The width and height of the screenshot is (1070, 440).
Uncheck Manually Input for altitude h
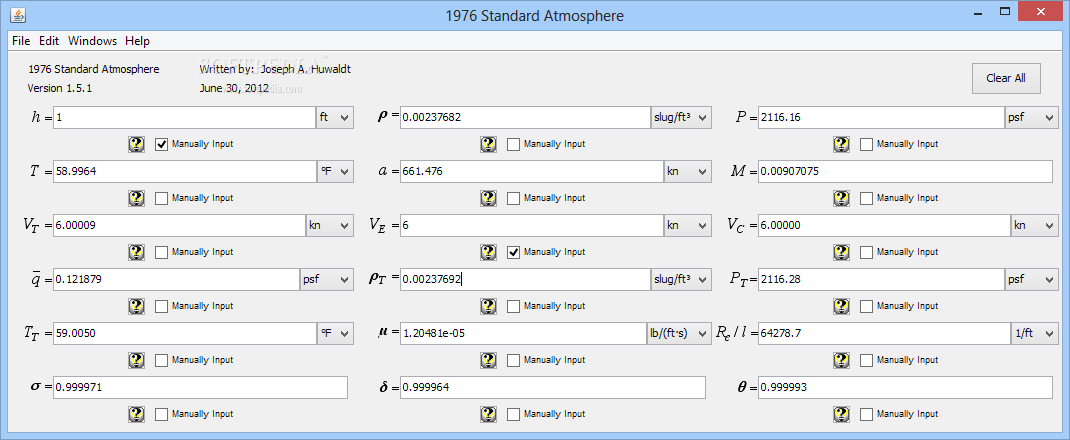(x=162, y=144)
